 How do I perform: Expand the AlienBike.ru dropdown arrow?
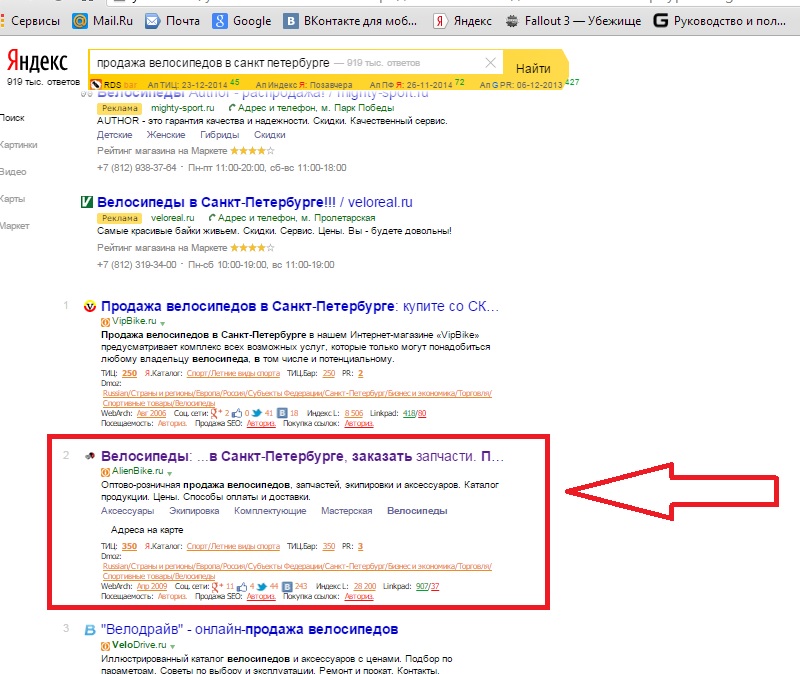[x=169, y=473]
